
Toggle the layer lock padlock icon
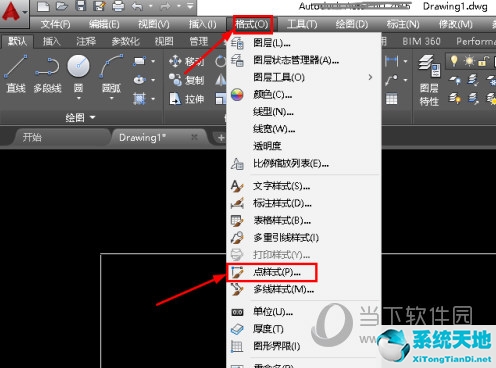[x=483, y=61]
